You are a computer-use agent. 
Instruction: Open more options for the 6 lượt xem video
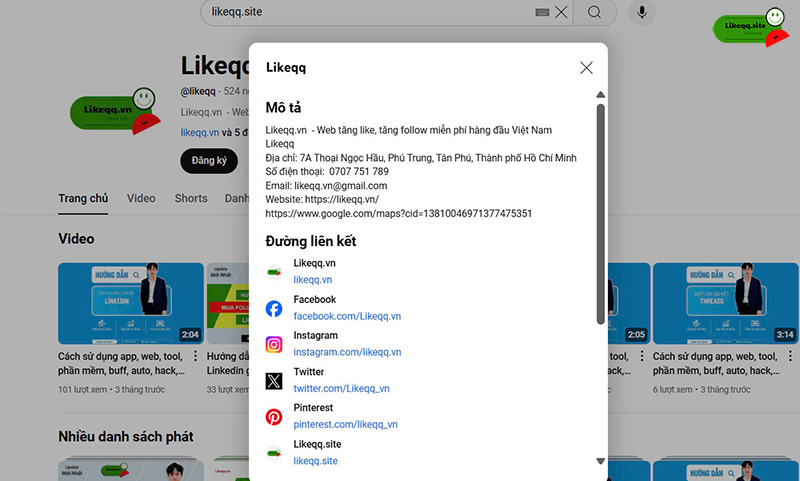(x=790, y=356)
